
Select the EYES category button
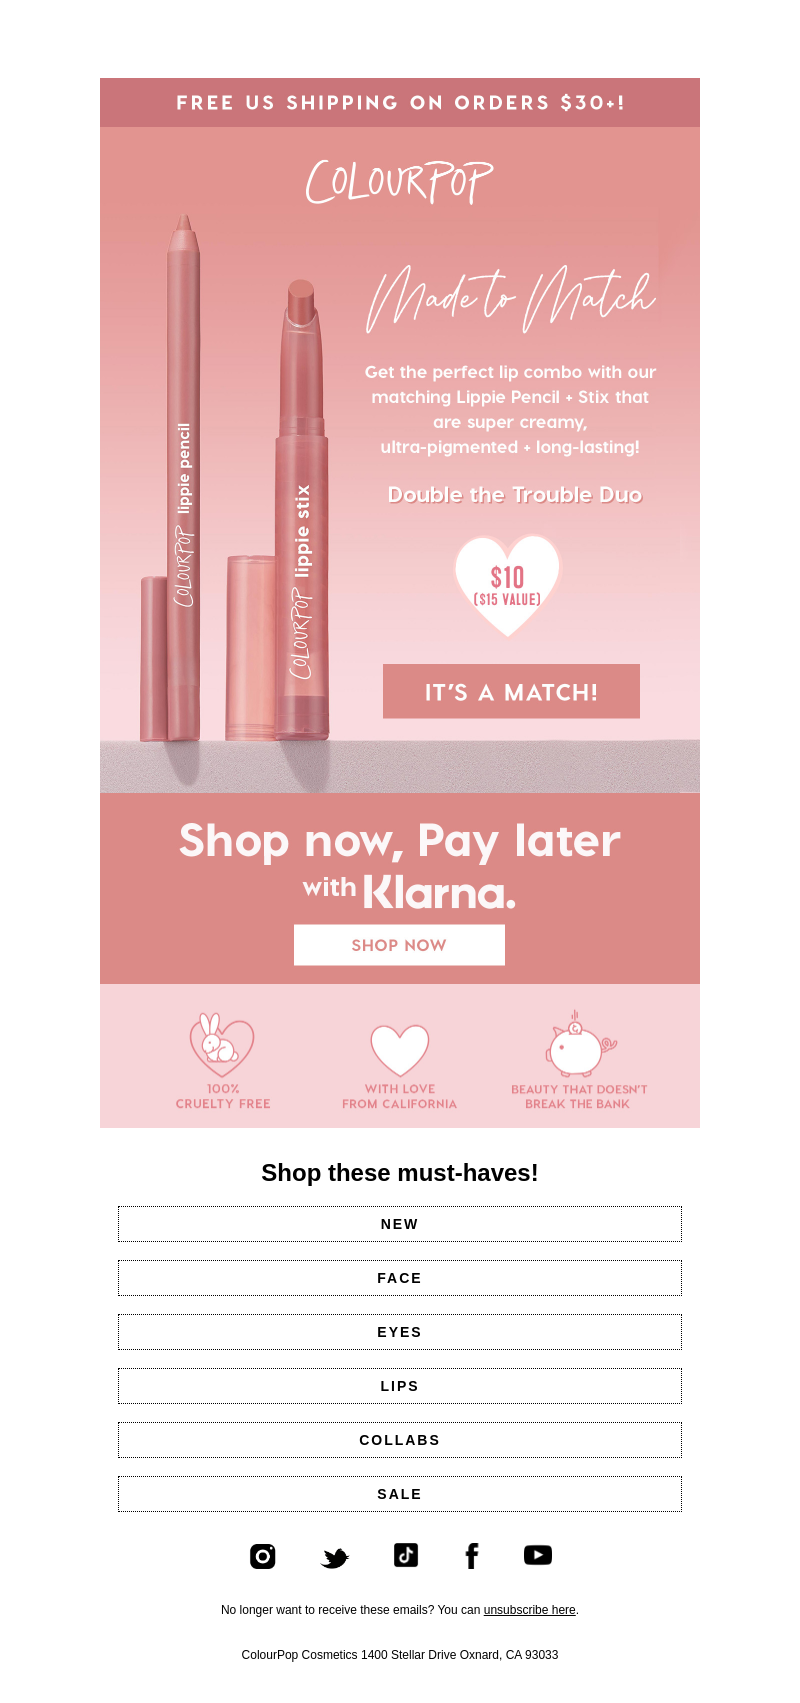pyautogui.click(x=400, y=1332)
